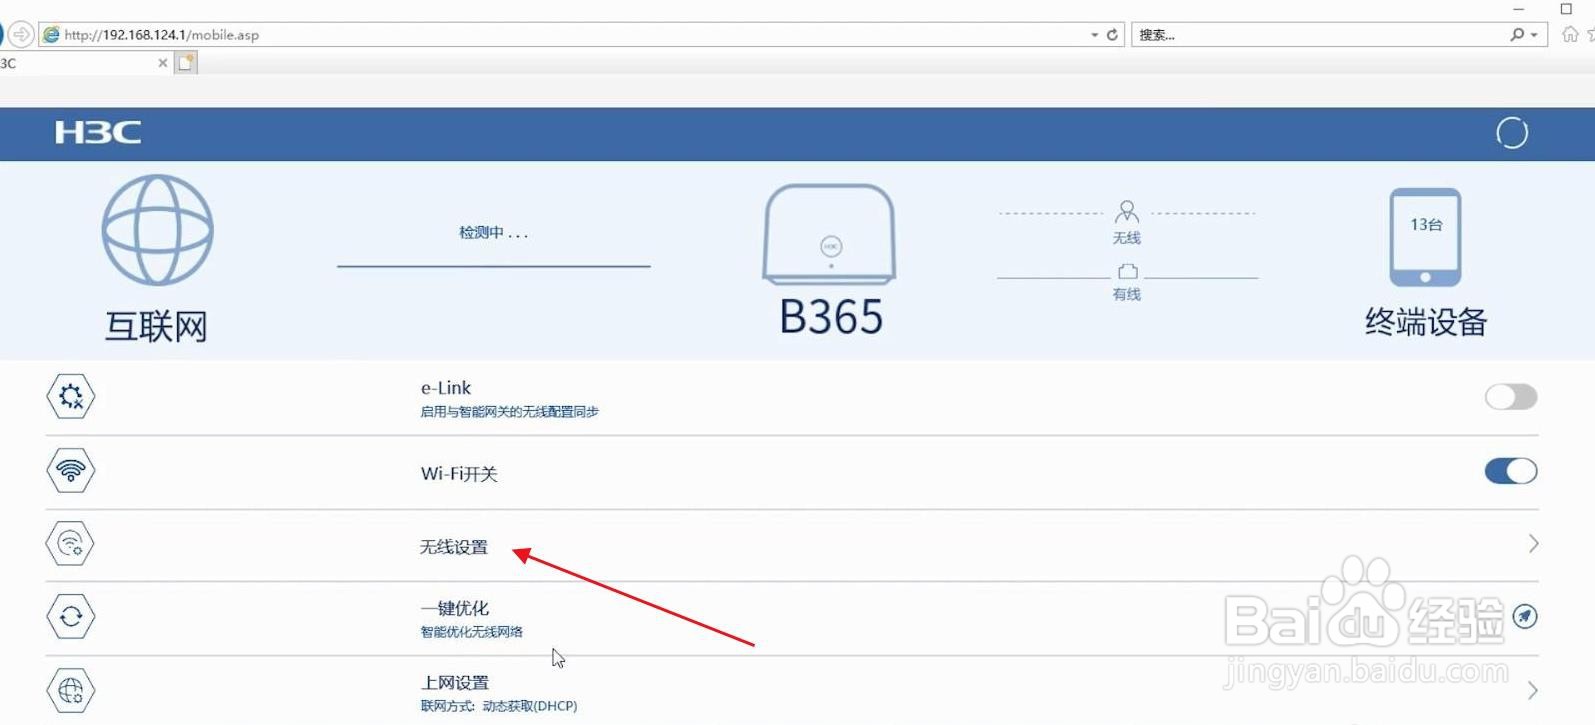The height and width of the screenshot is (725, 1595).
Task: Click the search magnifier icon in browser
Action: [1517, 34]
